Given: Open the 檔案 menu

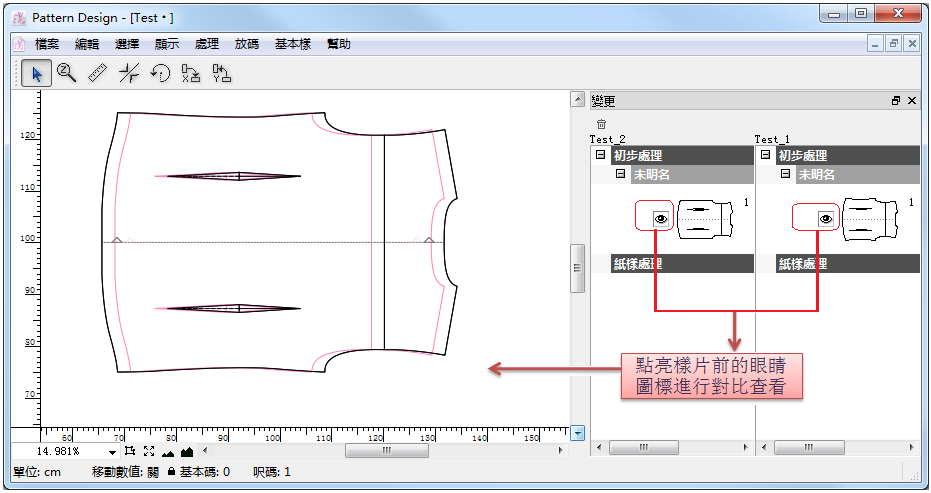Looking at the screenshot, I should pyautogui.click(x=47, y=44).
